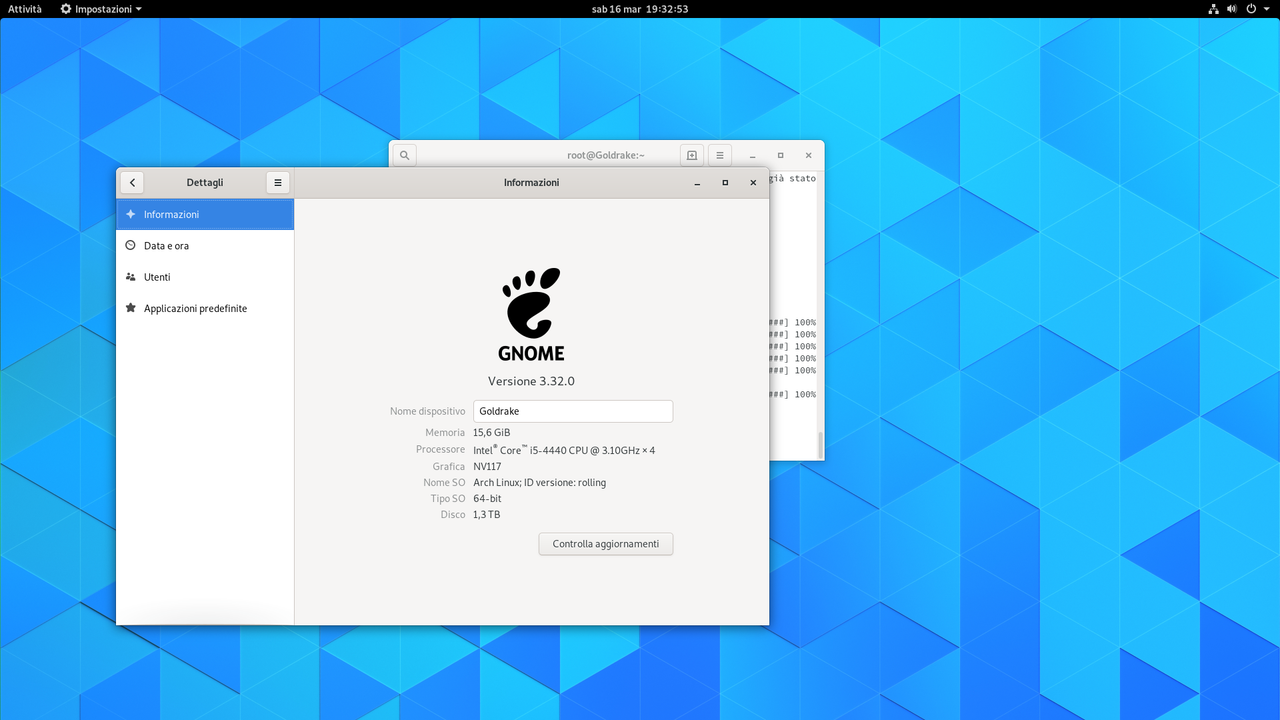The width and height of the screenshot is (1280, 720).
Task: Click the users icon beside Utenti
Action: (131, 277)
